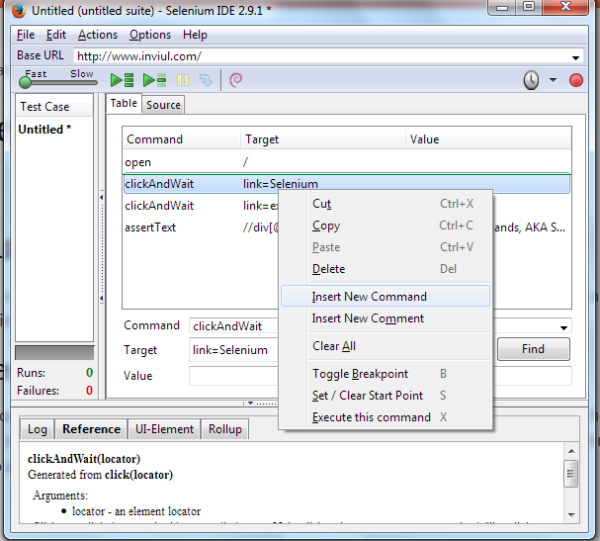Open the UI-Element tab
This screenshot has height=541, width=600.
tap(164, 429)
